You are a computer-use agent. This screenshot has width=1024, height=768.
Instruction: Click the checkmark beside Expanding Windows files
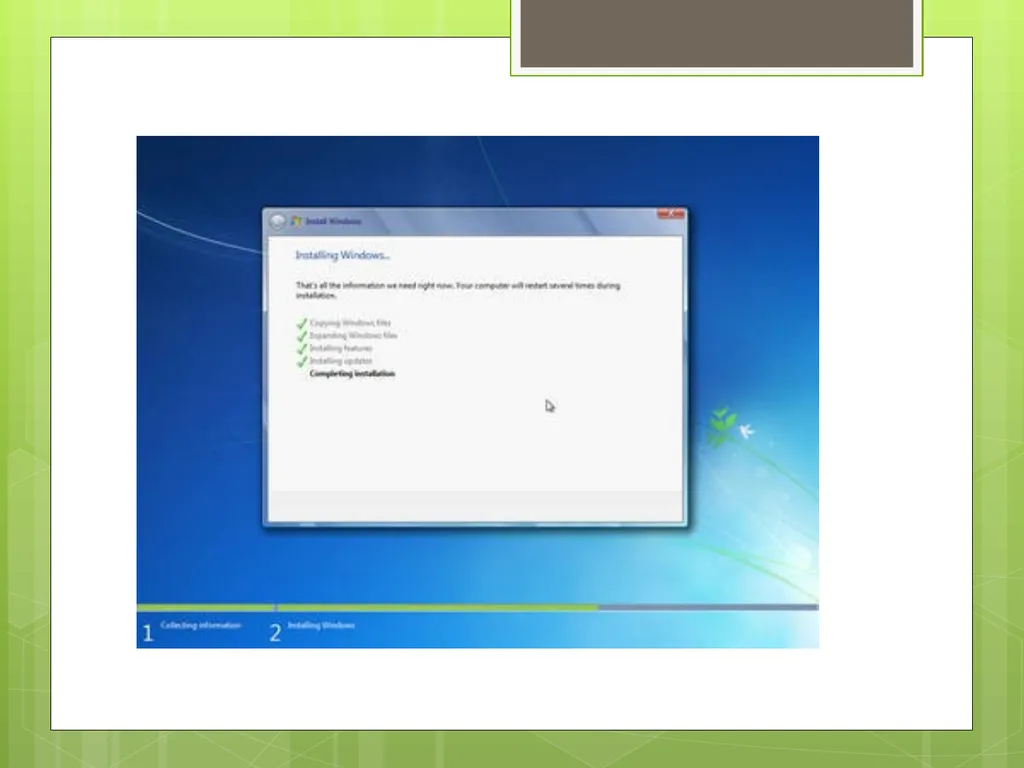coord(302,336)
